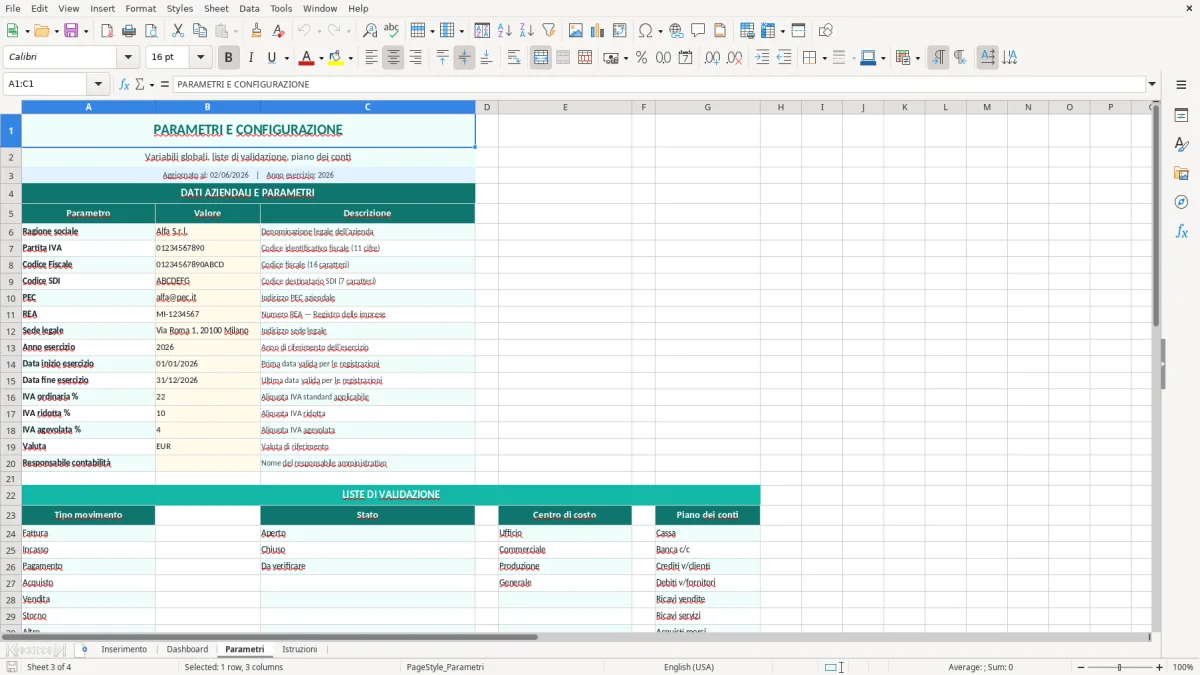Viewport: 1200px width, 675px height.
Task: Open the sidebar Properties panel
Action: 1181,116
